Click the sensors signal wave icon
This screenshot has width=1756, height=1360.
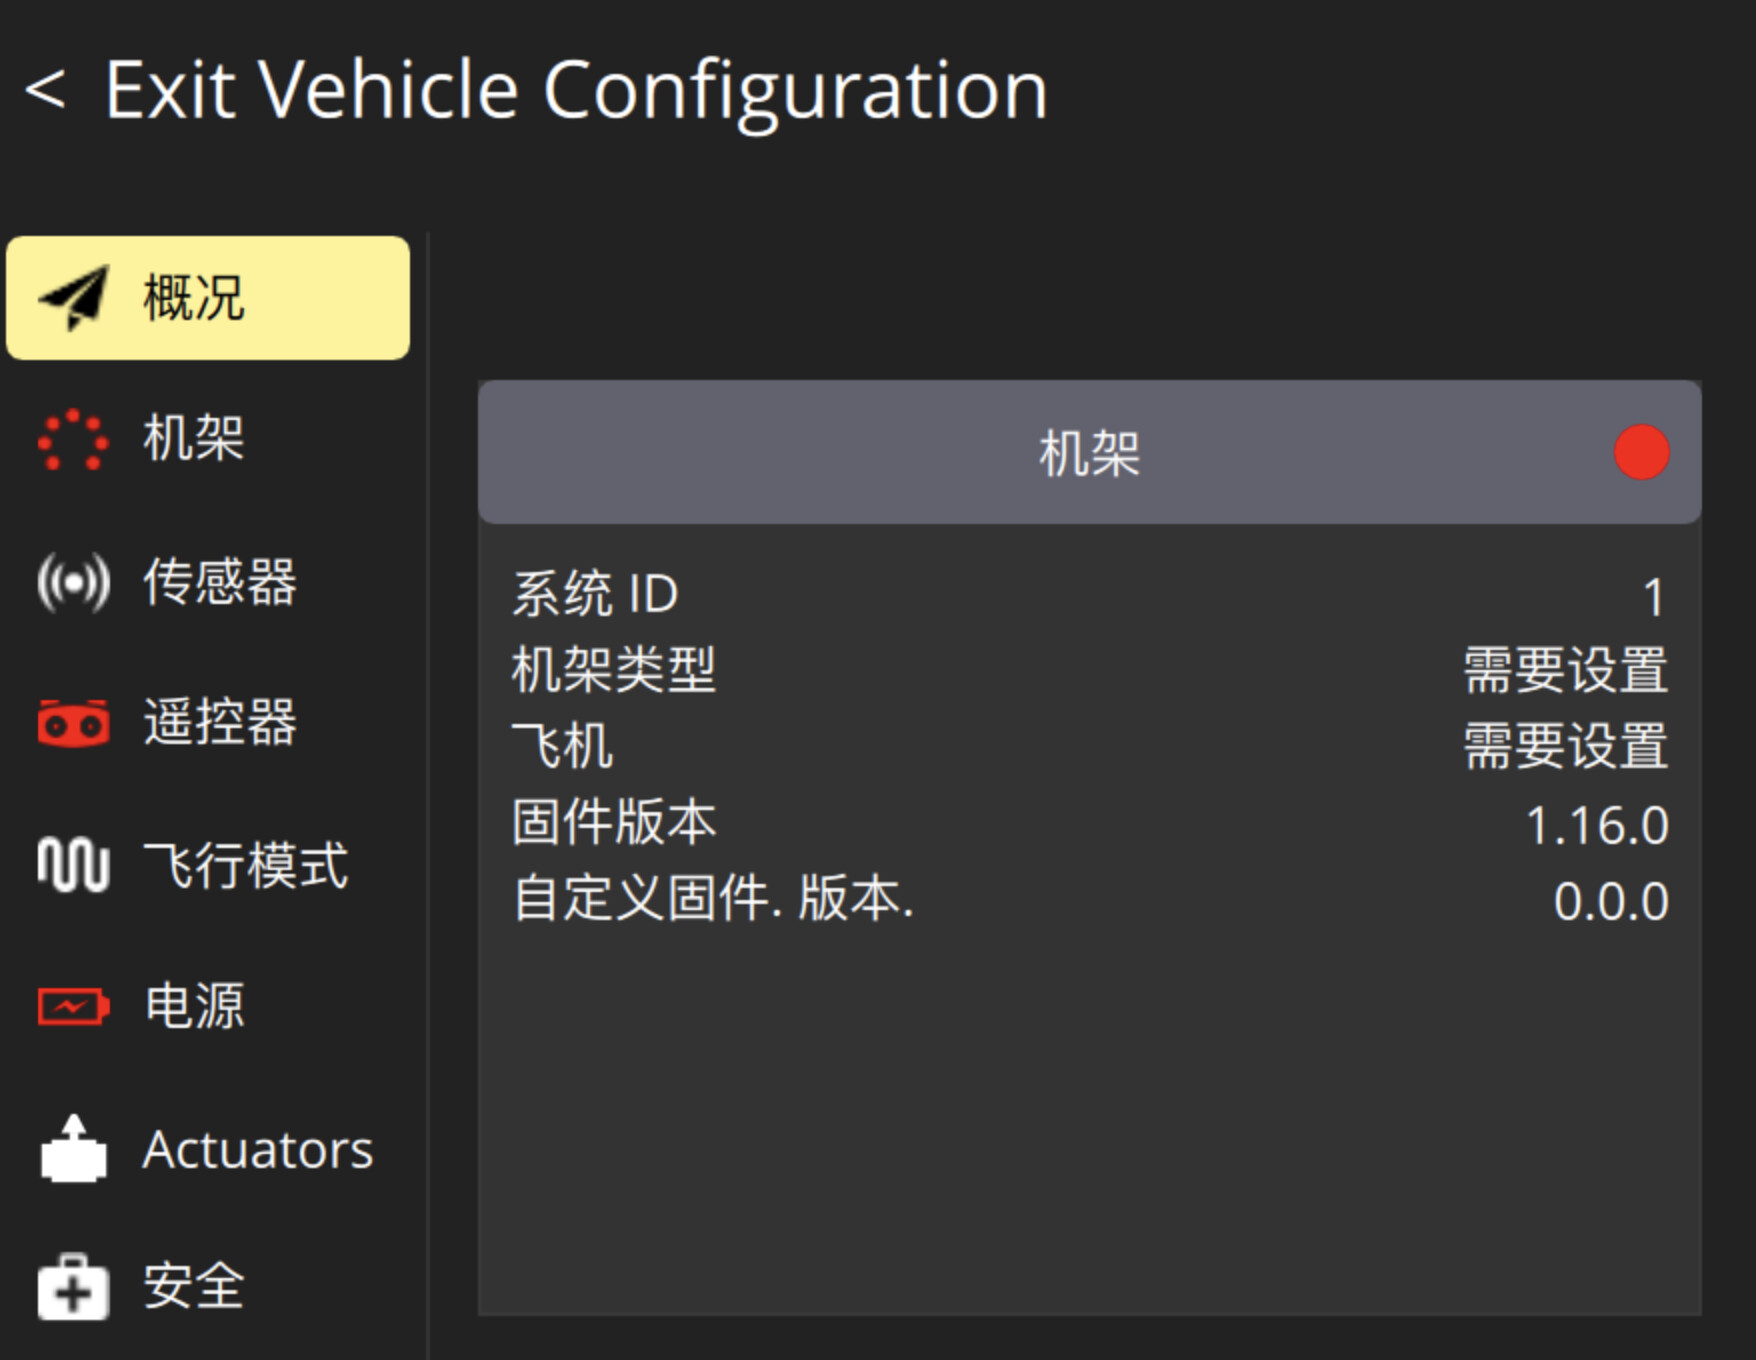pyautogui.click(x=73, y=581)
